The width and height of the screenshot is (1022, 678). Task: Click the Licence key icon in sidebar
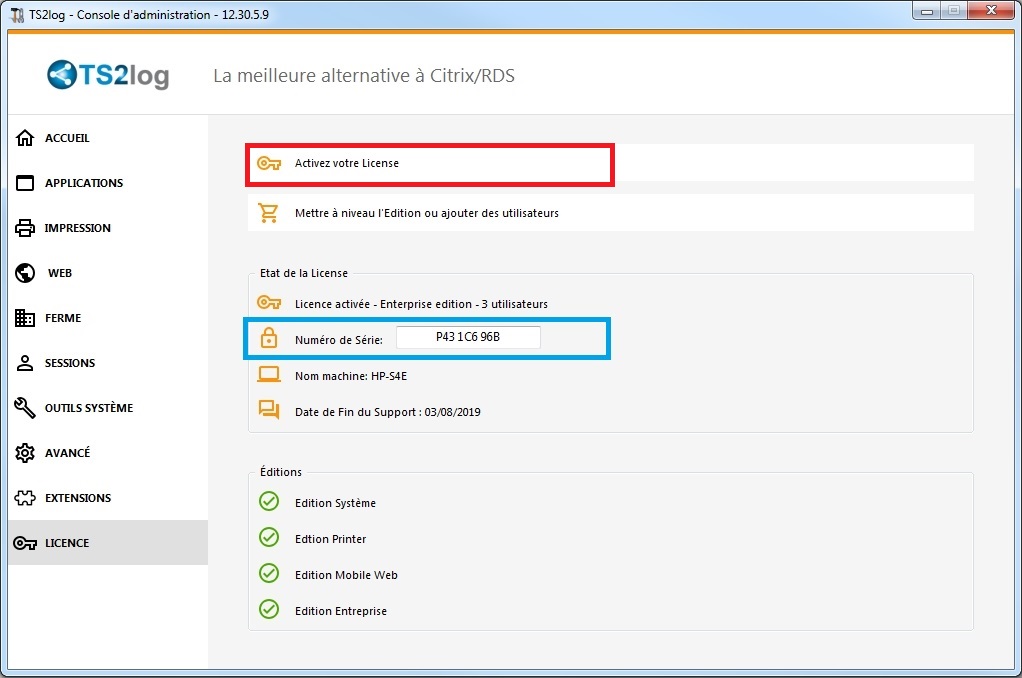point(25,543)
